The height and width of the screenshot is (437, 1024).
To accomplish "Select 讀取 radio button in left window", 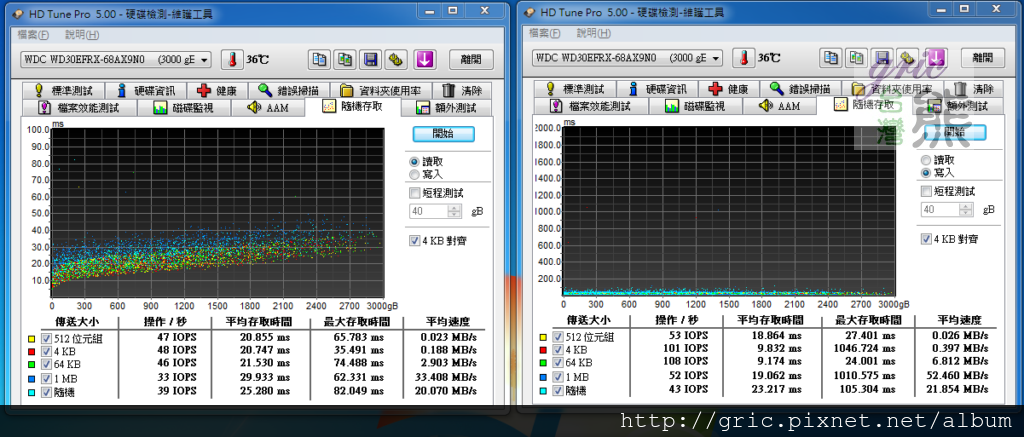I will 414,161.
